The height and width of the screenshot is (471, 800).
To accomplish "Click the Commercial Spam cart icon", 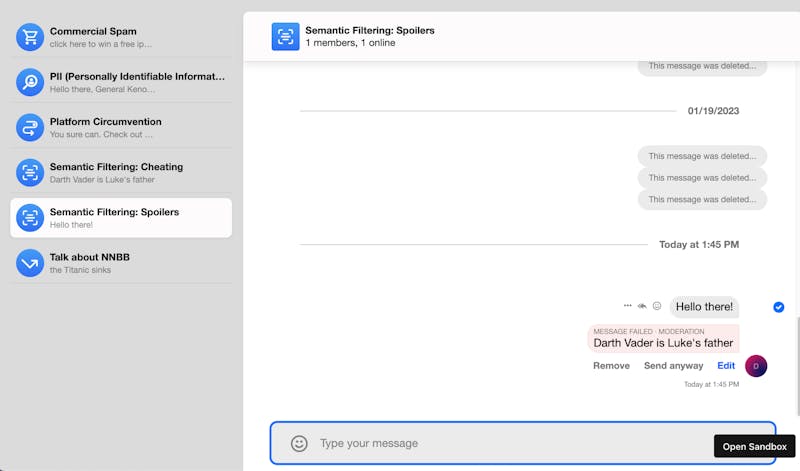I will click(x=30, y=37).
